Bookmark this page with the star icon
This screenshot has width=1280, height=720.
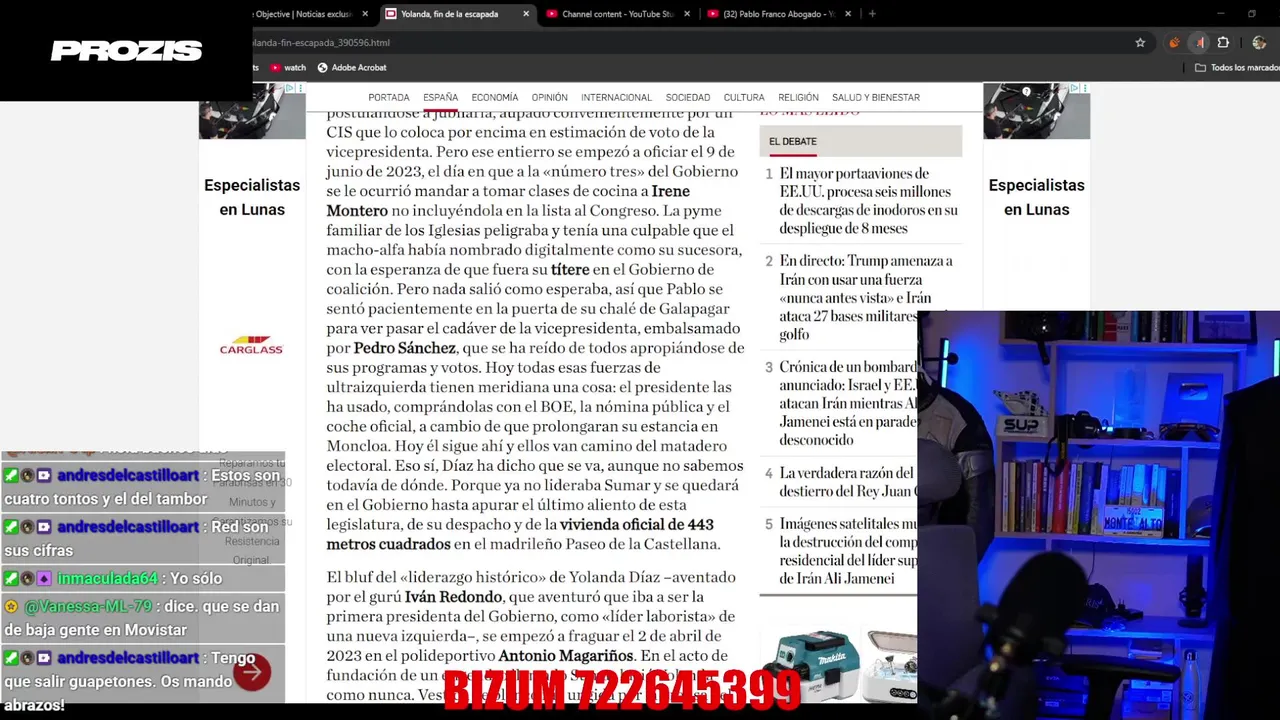1140,43
